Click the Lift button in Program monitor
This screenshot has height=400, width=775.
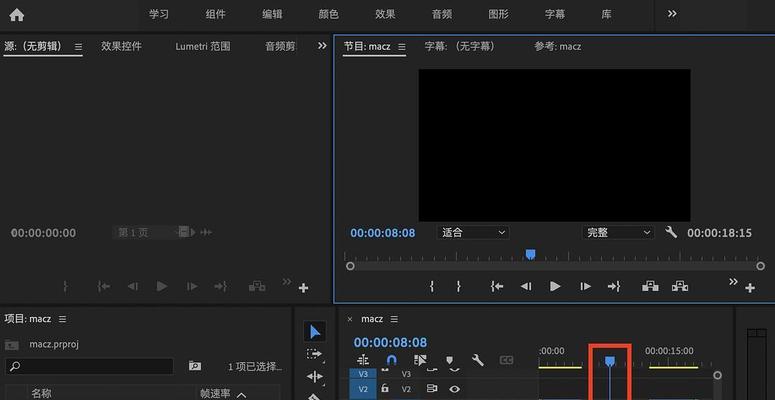click(x=650, y=286)
